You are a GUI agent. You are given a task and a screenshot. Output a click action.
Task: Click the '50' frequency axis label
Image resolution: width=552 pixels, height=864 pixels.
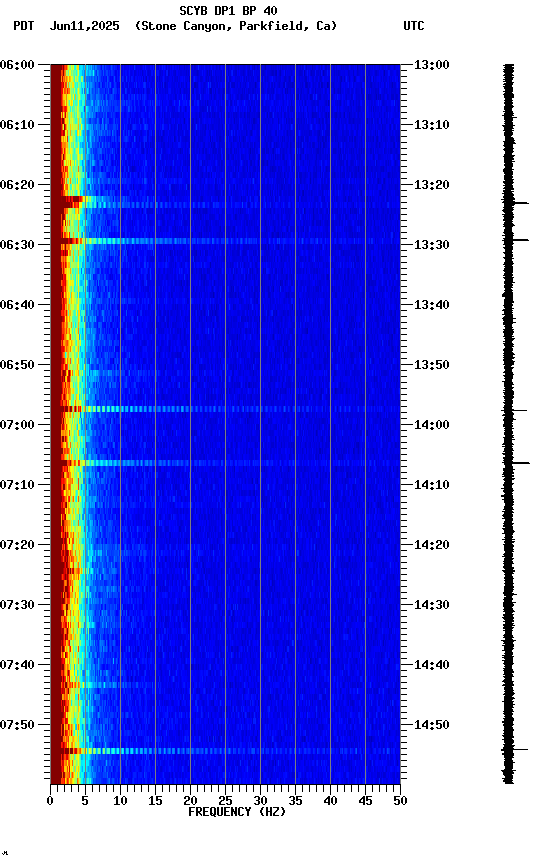(400, 801)
